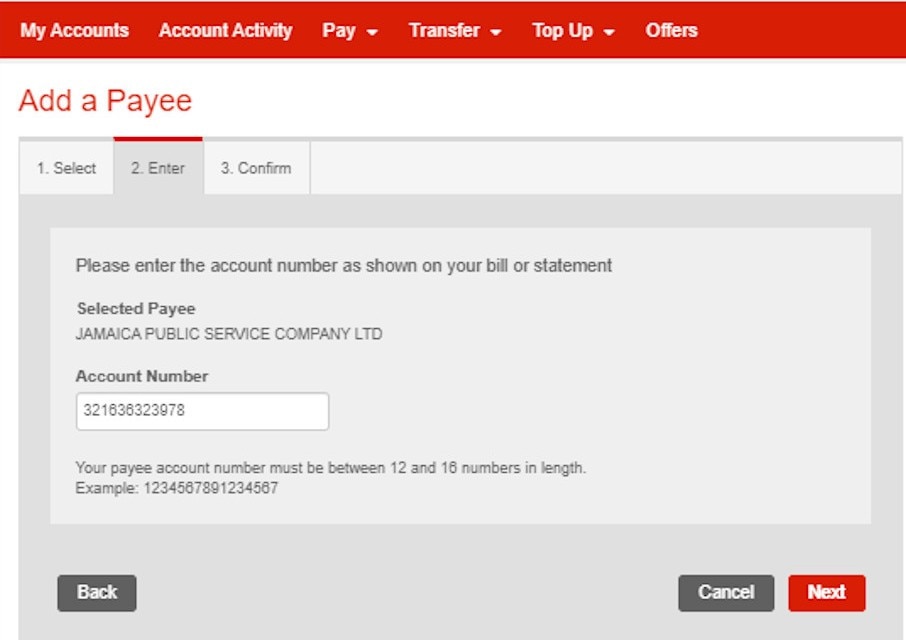906x640 pixels.
Task: Click the Transfer menu's chevron arrow
Action: [498, 31]
